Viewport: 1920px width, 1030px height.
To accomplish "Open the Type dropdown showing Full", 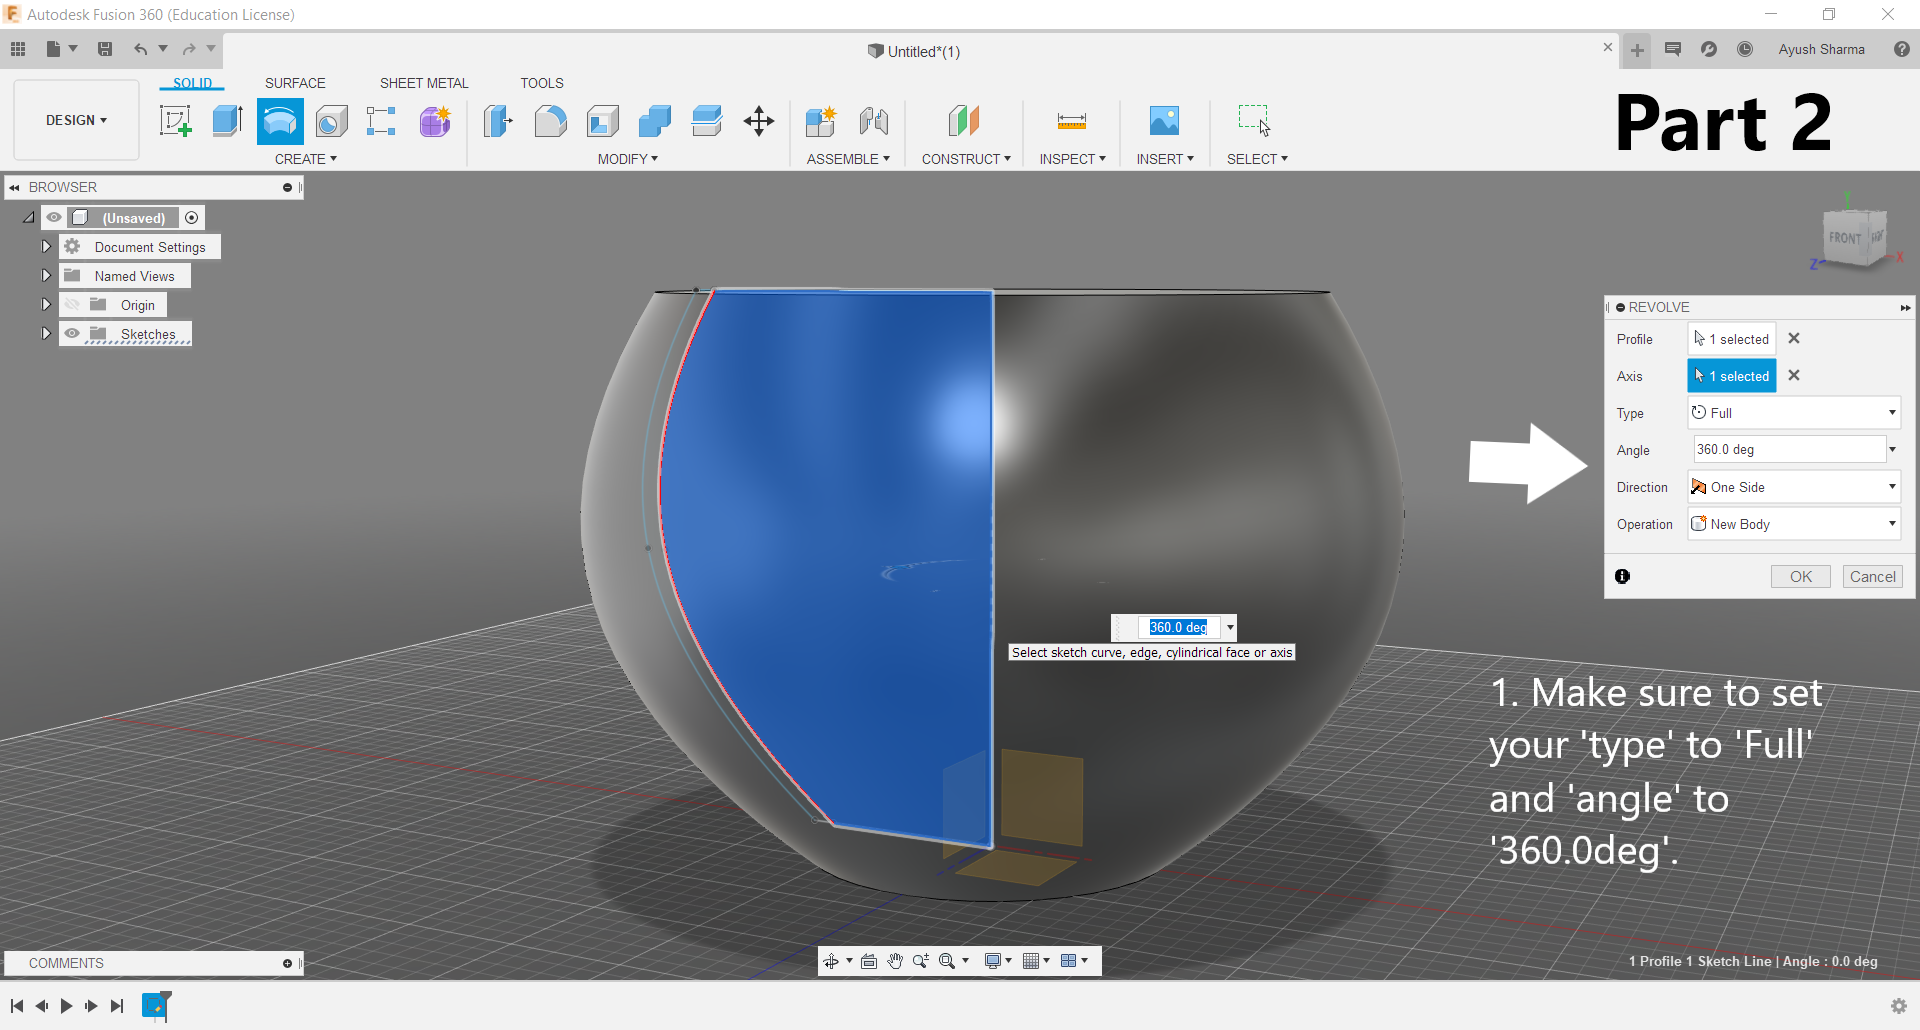I will point(1794,413).
